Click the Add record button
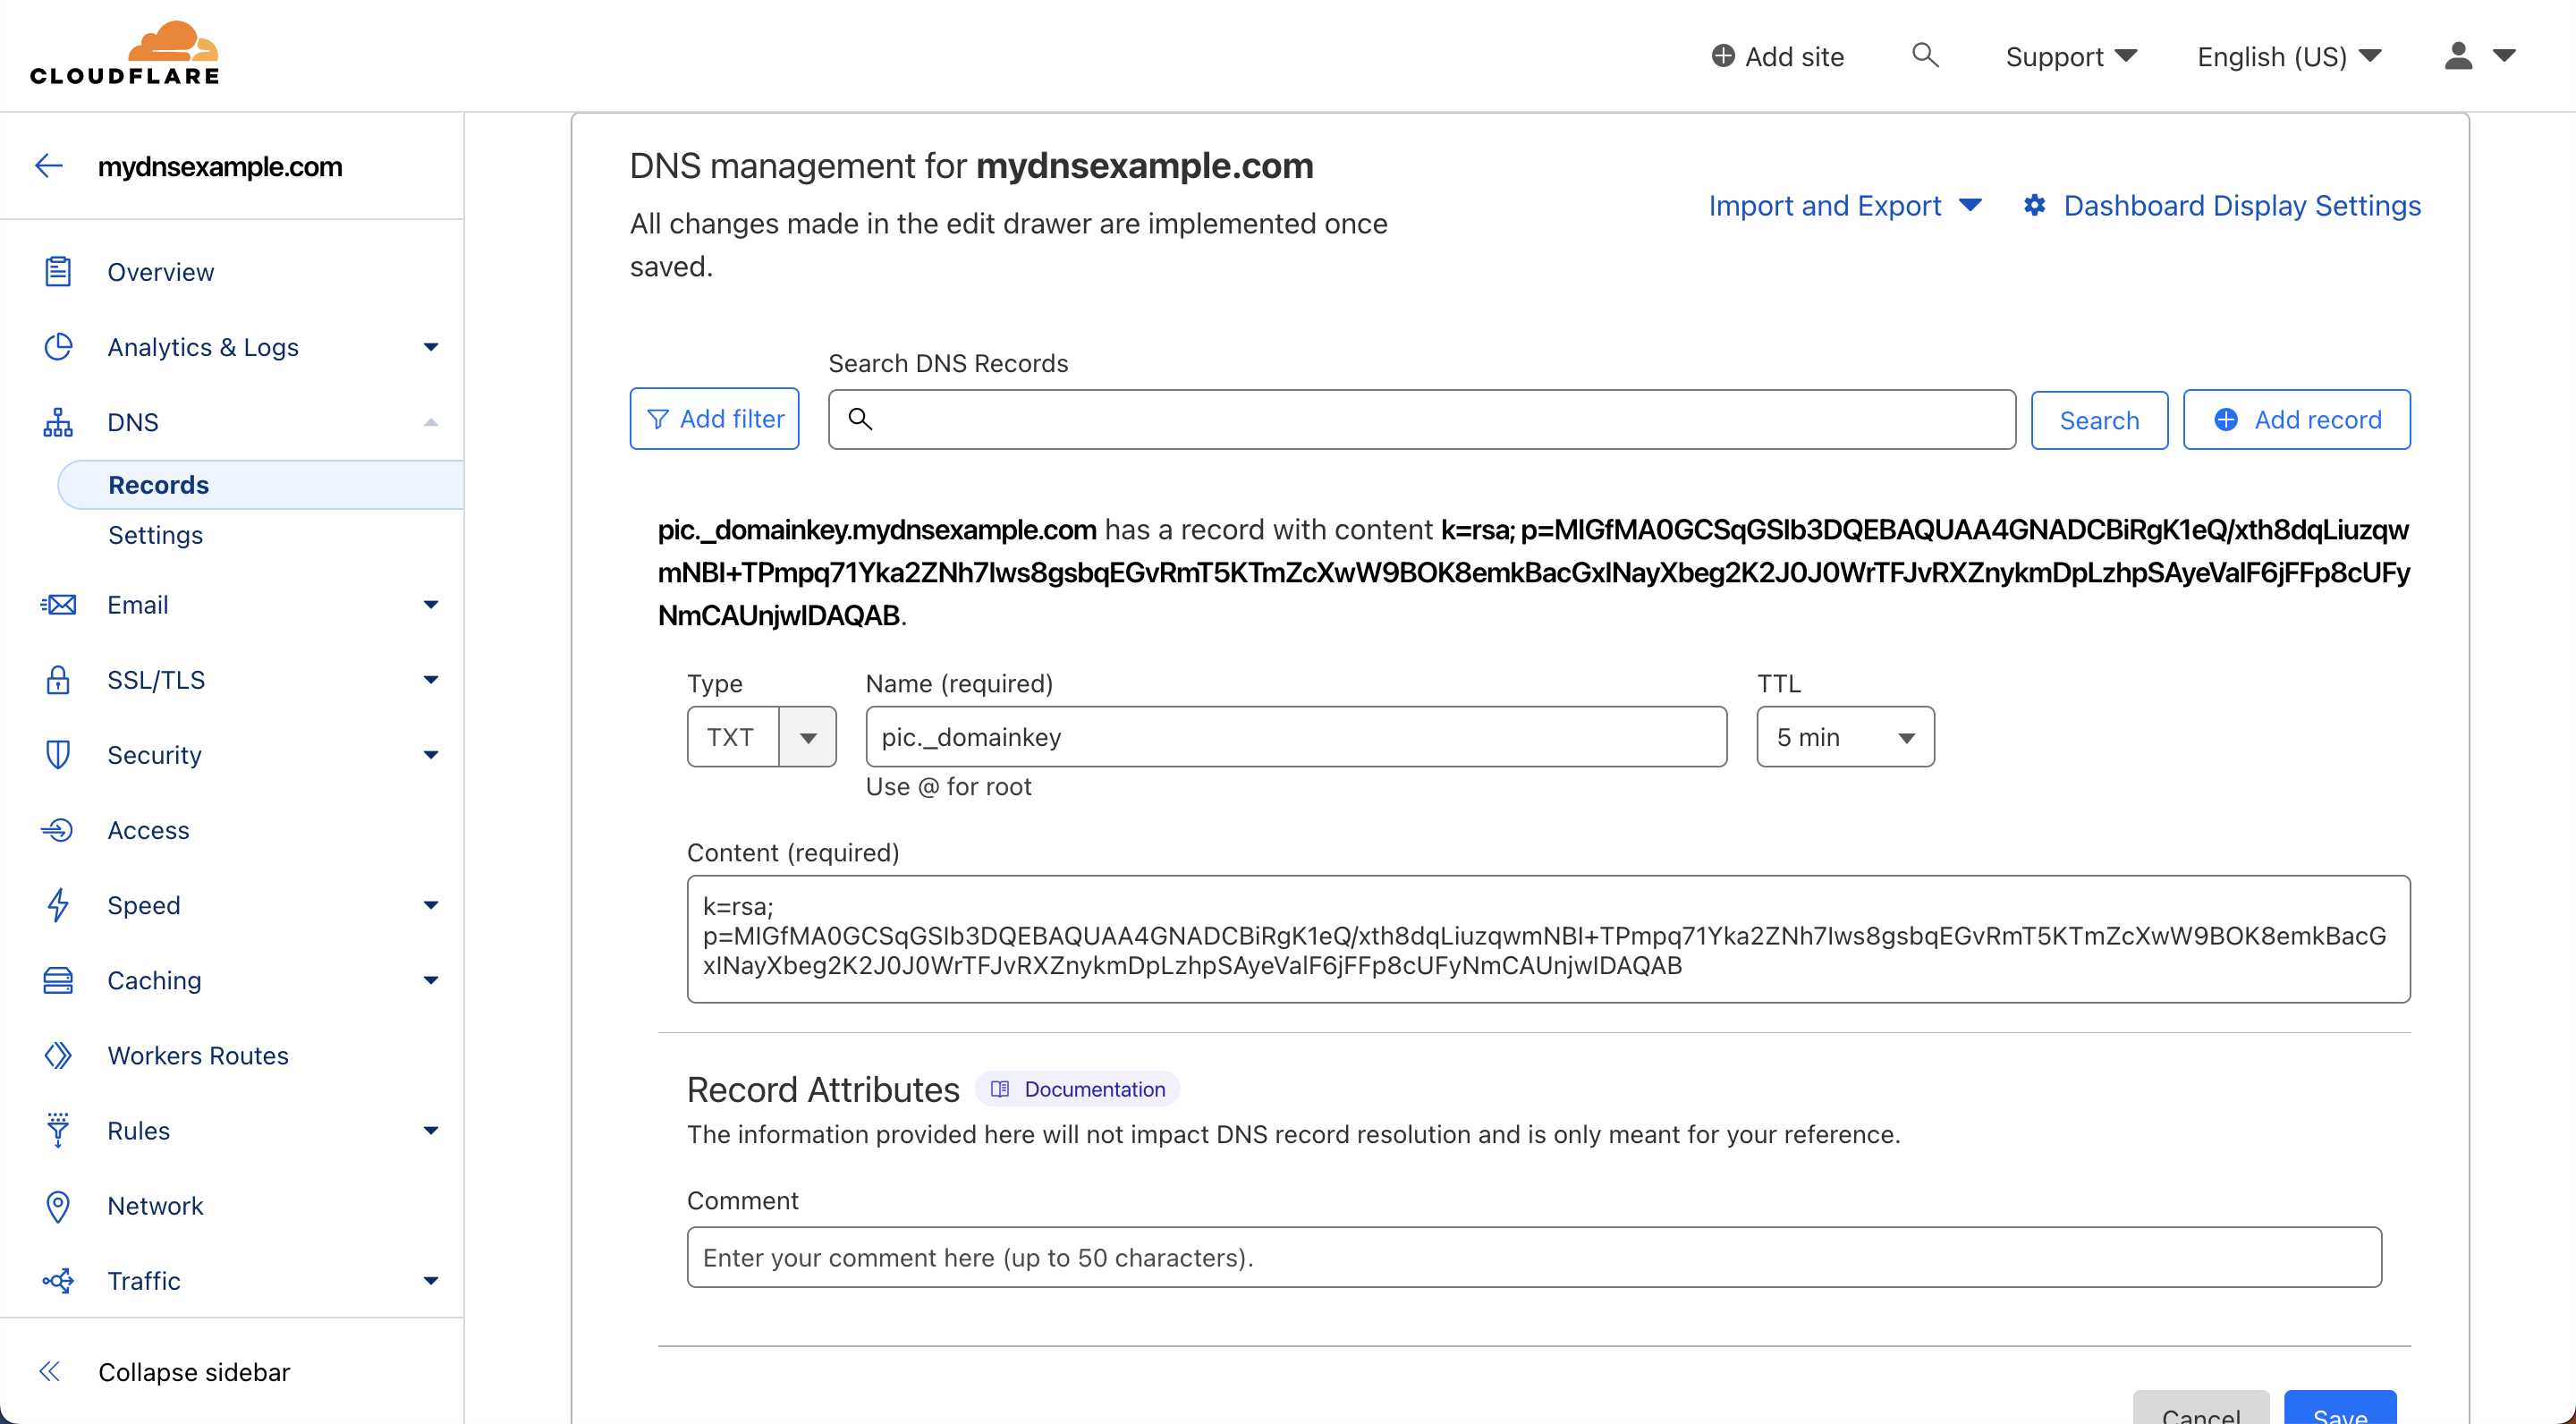The width and height of the screenshot is (2576, 1424). click(2297, 419)
